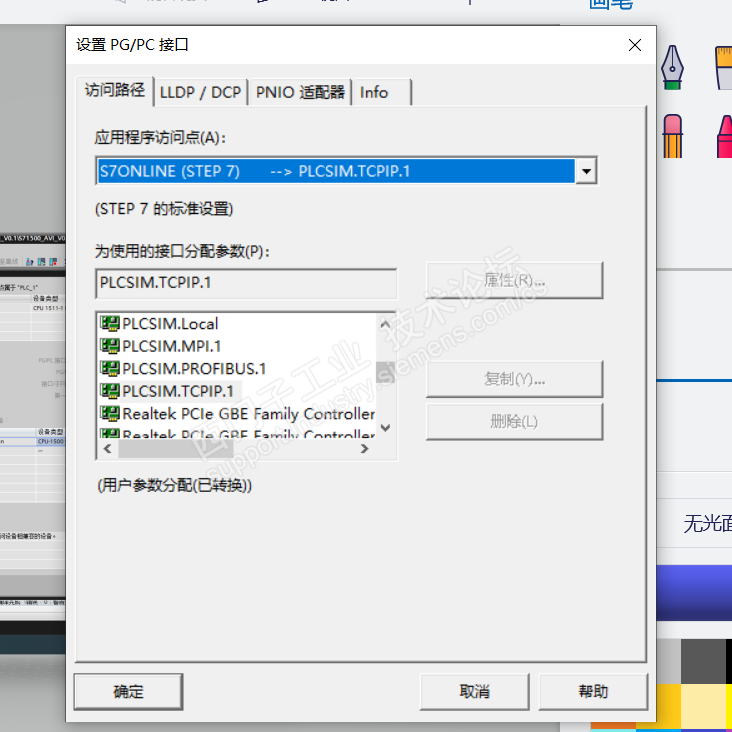Screen dimensions: 732x732
Task: Click the horizontal scroll right arrow
Action: 365,449
